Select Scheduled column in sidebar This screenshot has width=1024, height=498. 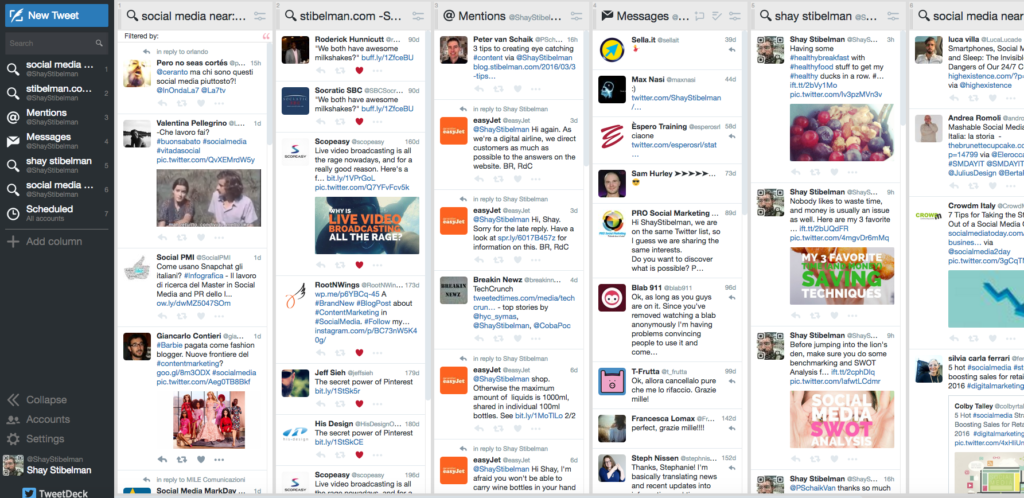[x=57, y=213]
